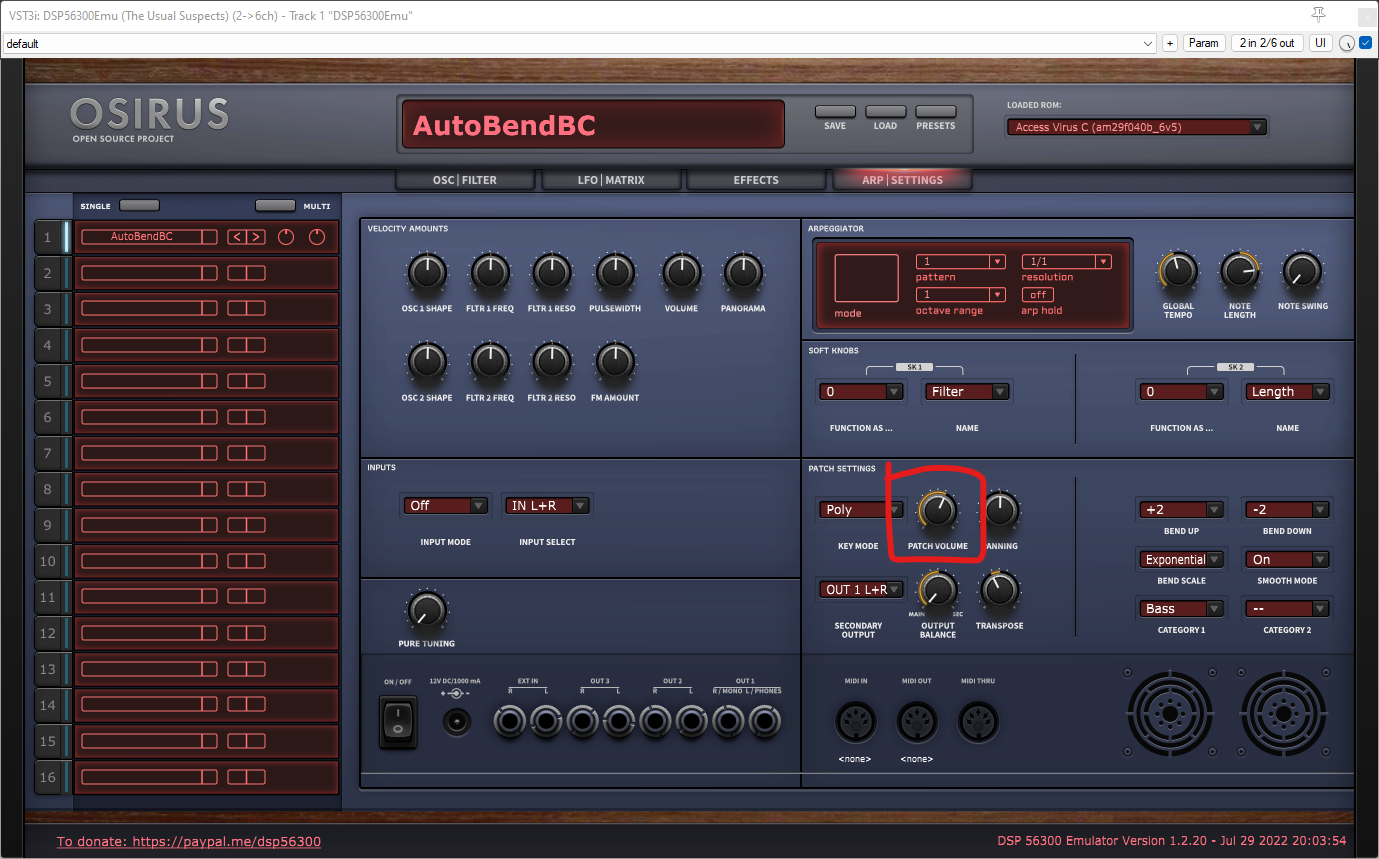The height and width of the screenshot is (859, 1379).
Task: Open the EFFECTS tab
Action: tap(756, 180)
